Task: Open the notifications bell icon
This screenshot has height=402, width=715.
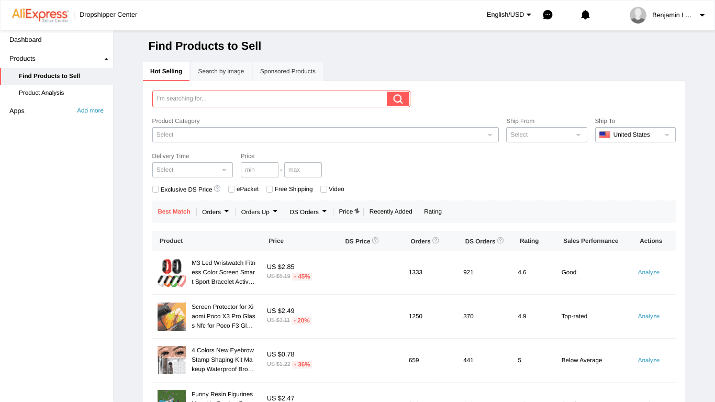Action: tap(585, 15)
